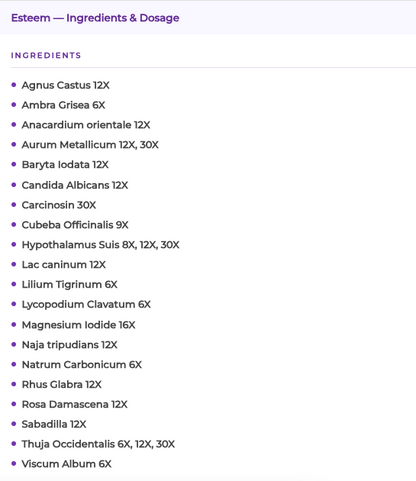Select the Ambra Grisea 6X entry
Viewport: 416px width, 481px height.
point(63,105)
